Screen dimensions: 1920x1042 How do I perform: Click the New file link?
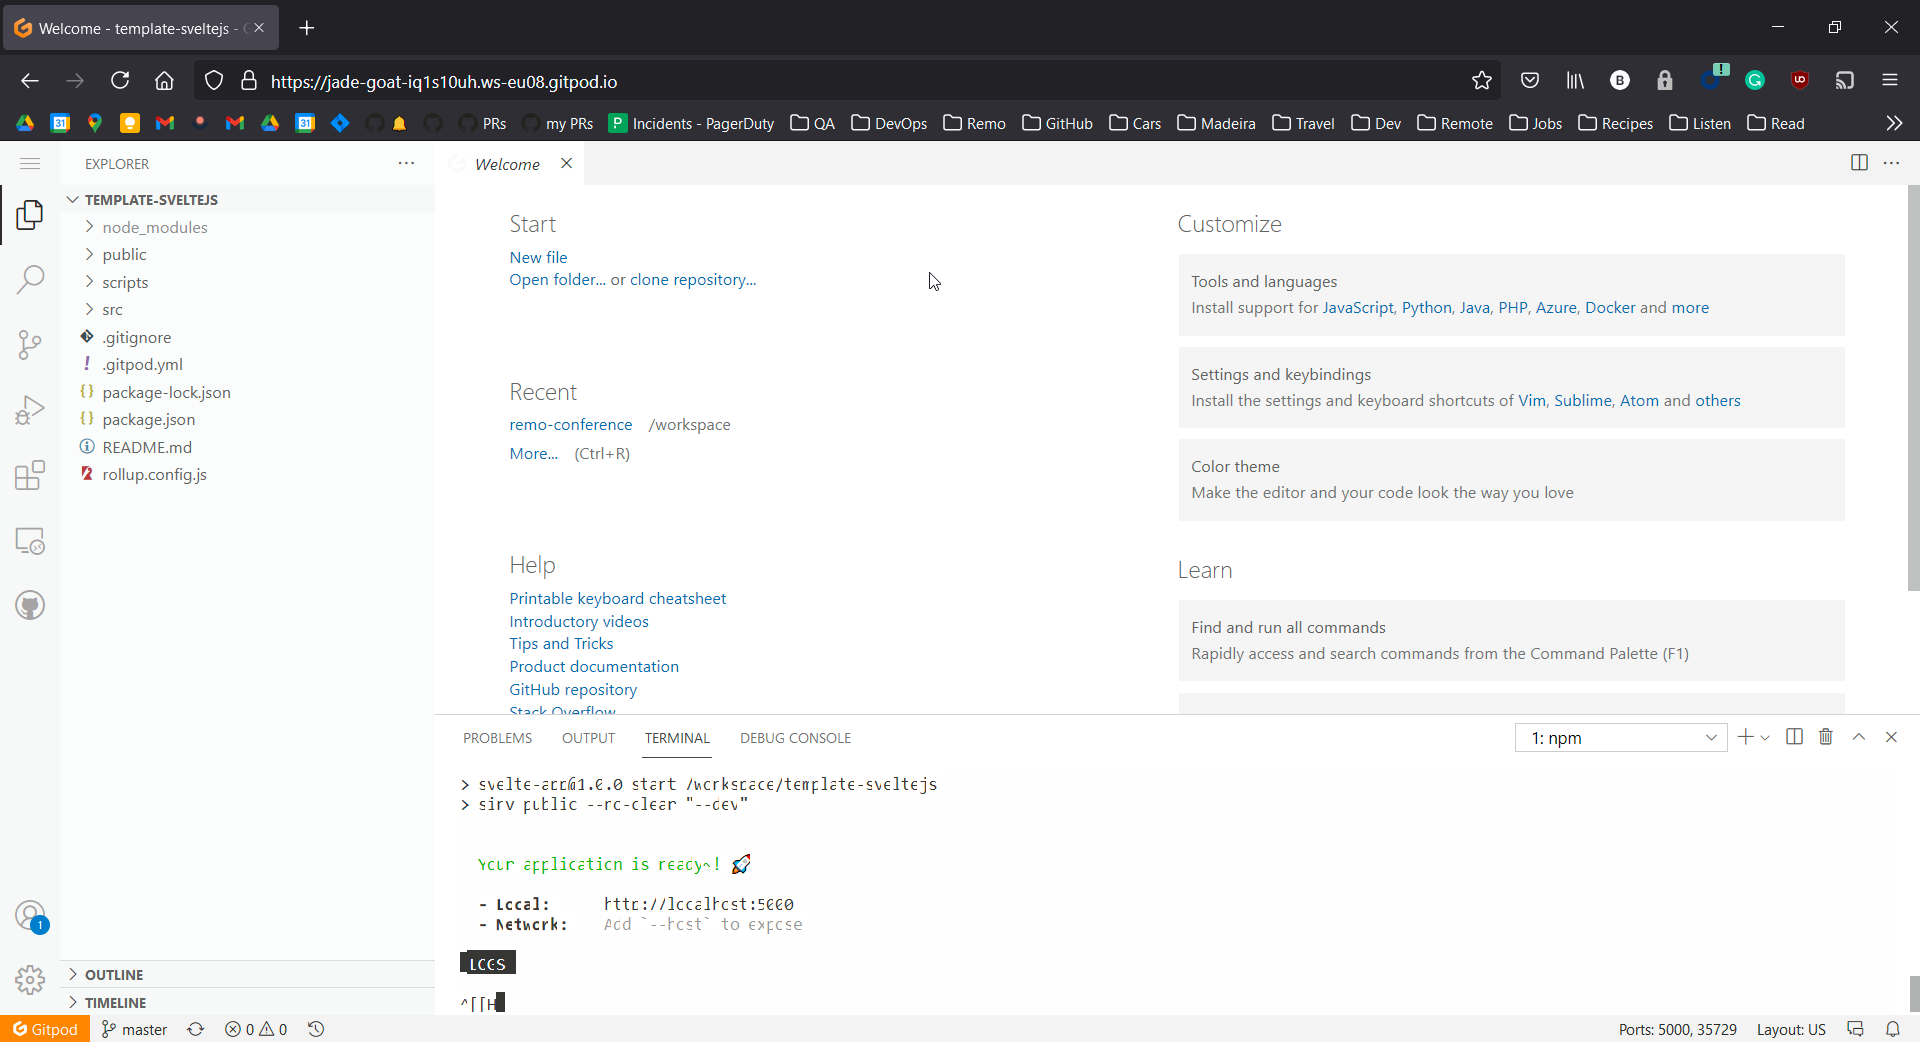[x=538, y=257]
